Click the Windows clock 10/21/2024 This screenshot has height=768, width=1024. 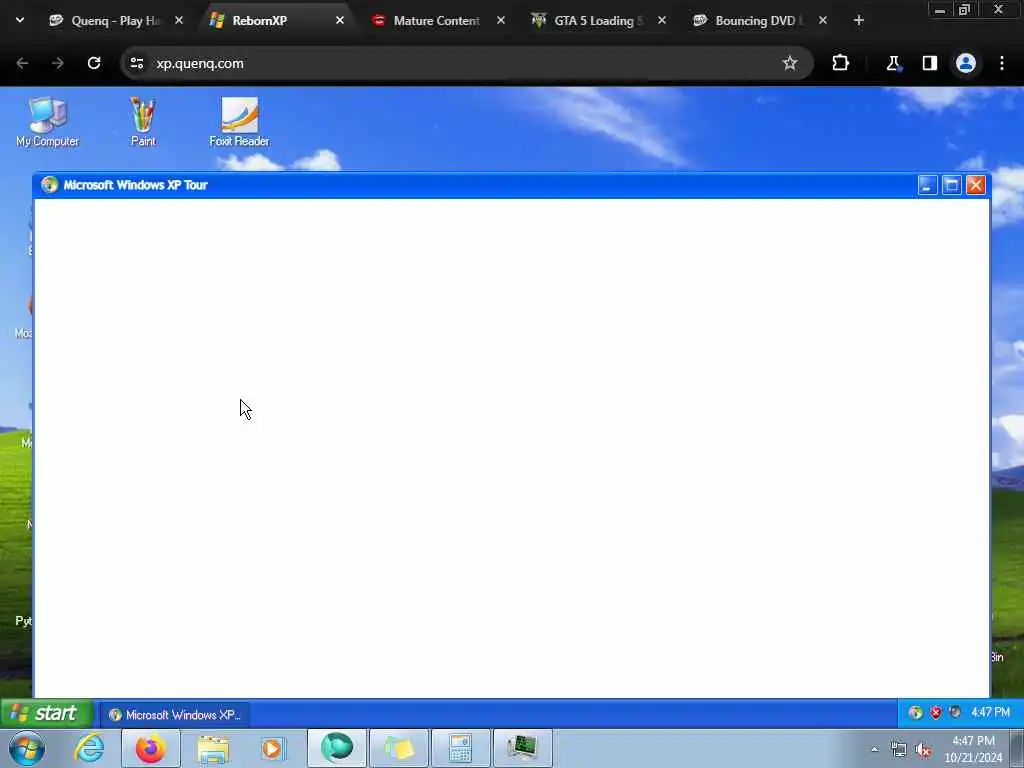[x=973, y=749]
